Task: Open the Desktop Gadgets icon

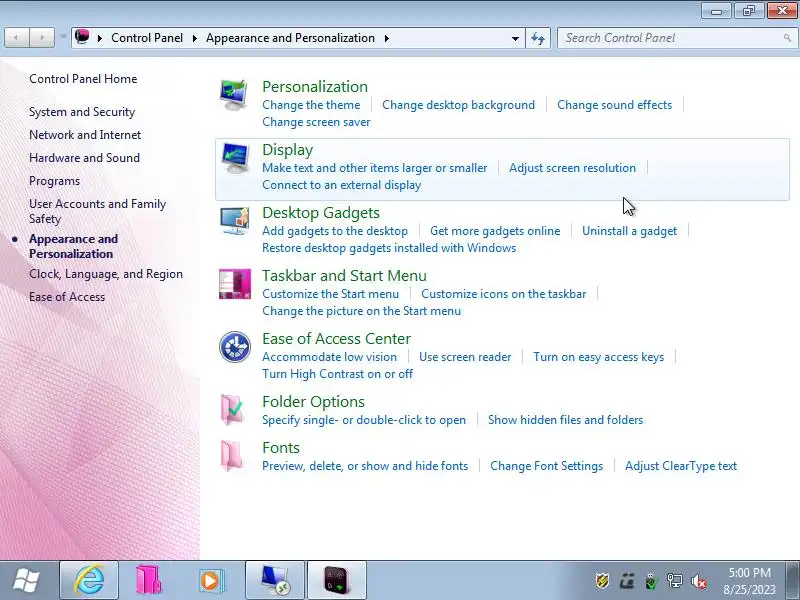Action: (234, 221)
